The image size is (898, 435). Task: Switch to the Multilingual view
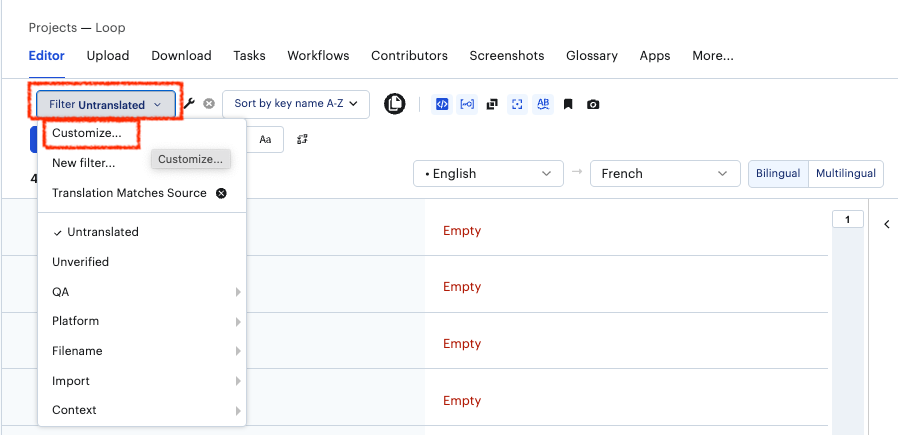tap(845, 173)
